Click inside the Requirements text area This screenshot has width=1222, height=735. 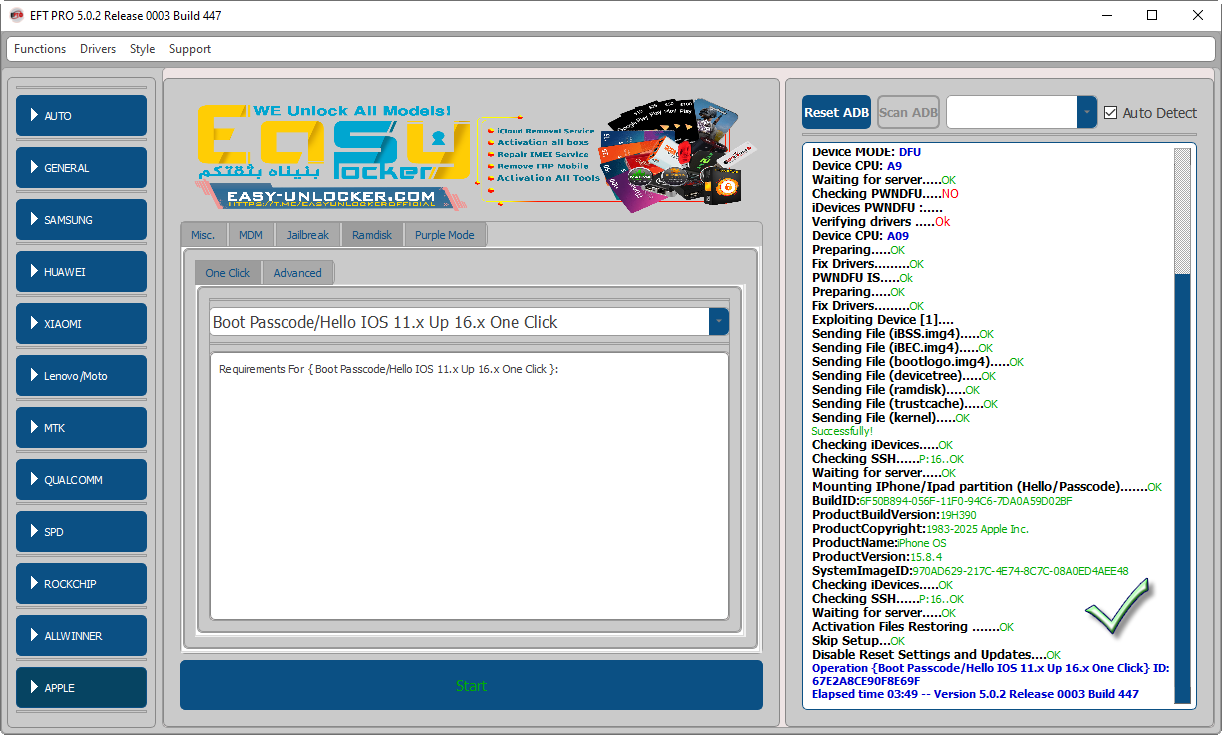click(x=469, y=487)
